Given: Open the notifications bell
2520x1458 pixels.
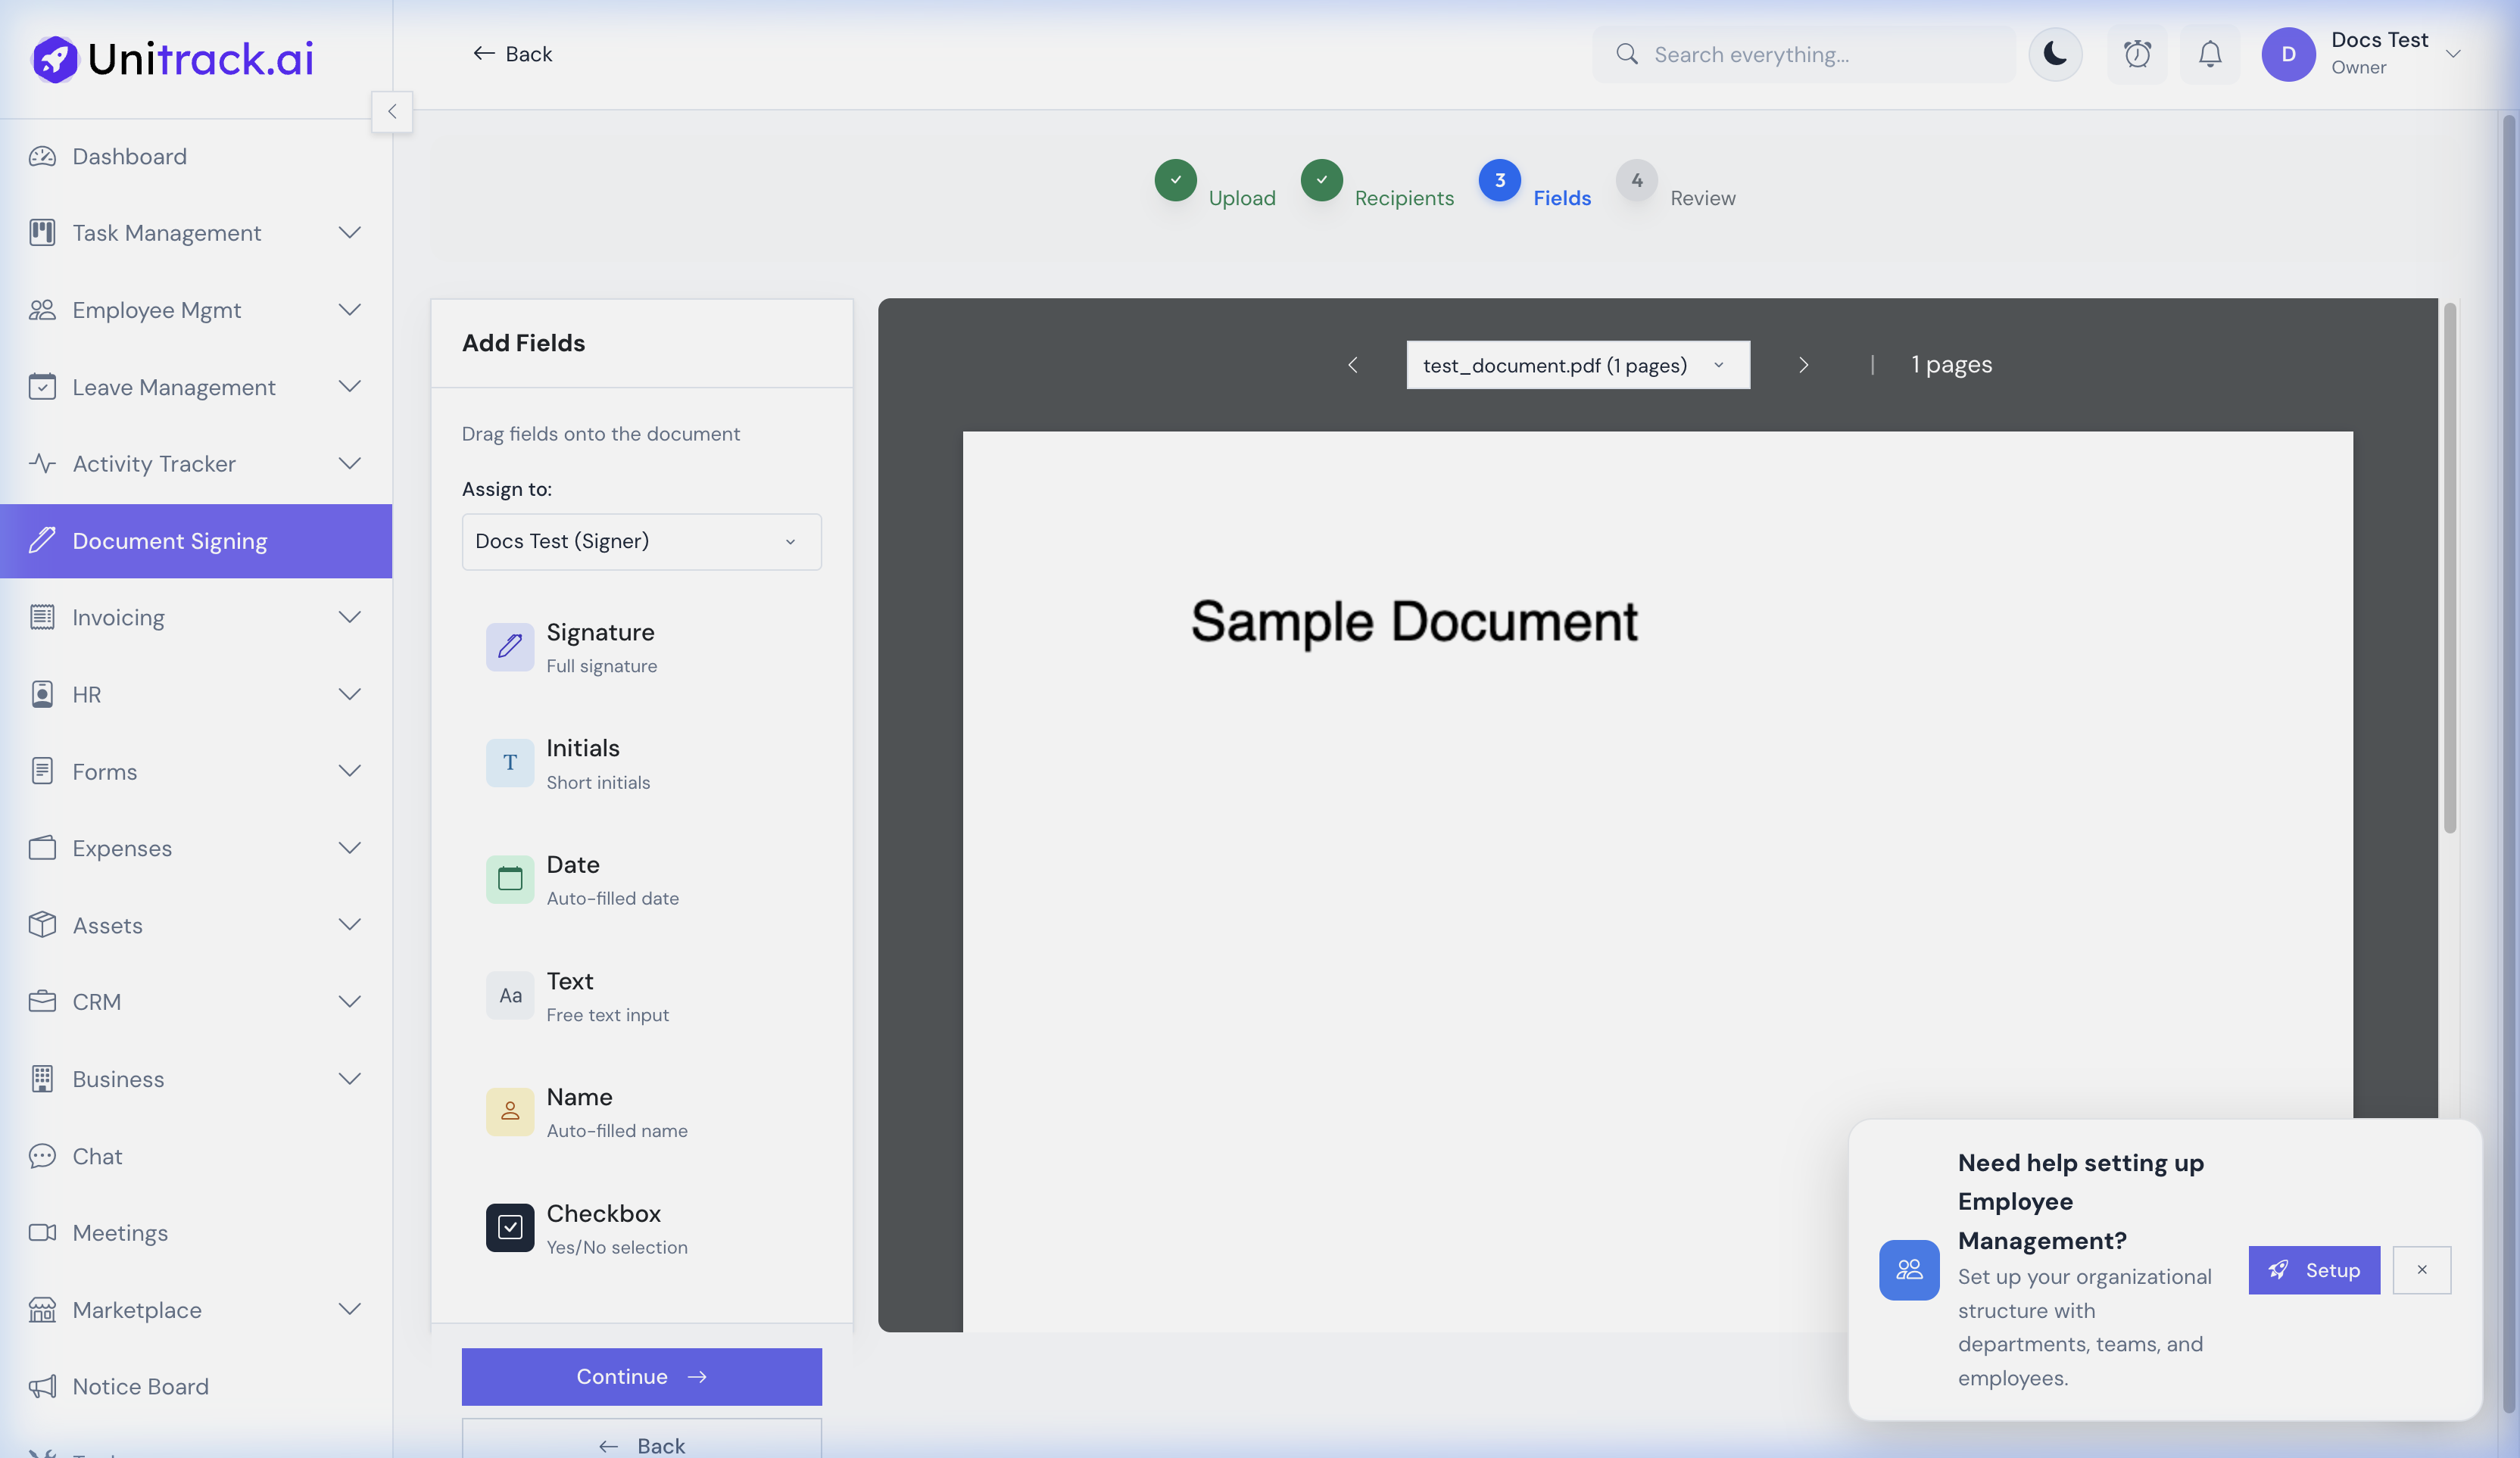Looking at the screenshot, I should [x=2209, y=54].
